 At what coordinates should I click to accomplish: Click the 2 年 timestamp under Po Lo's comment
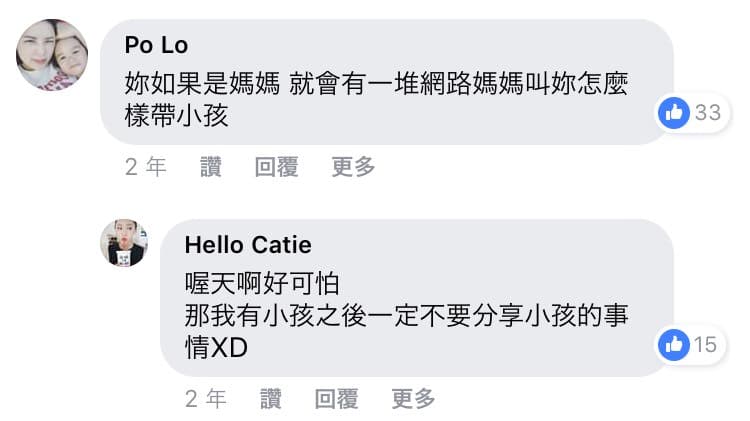[145, 167]
